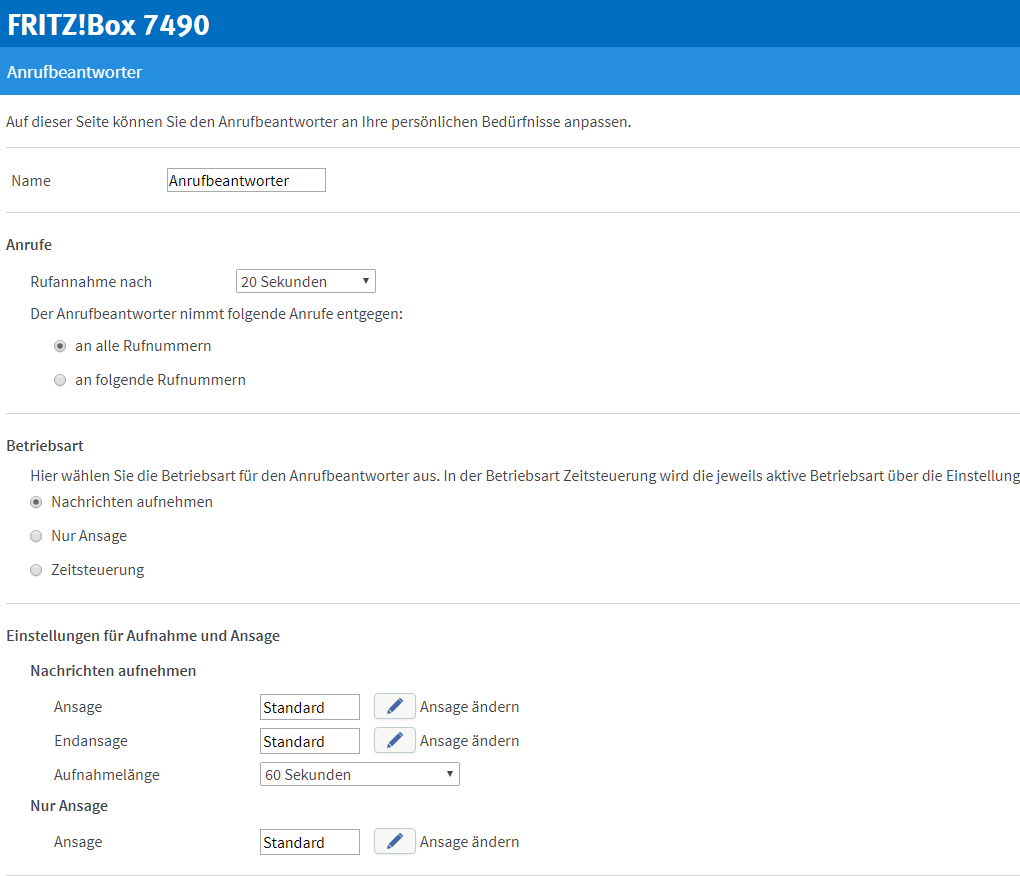The width and height of the screenshot is (1020, 876).
Task: Open the 'Rufannahme nach' 20 Sekunden dropdown
Action: (x=306, y=281)
